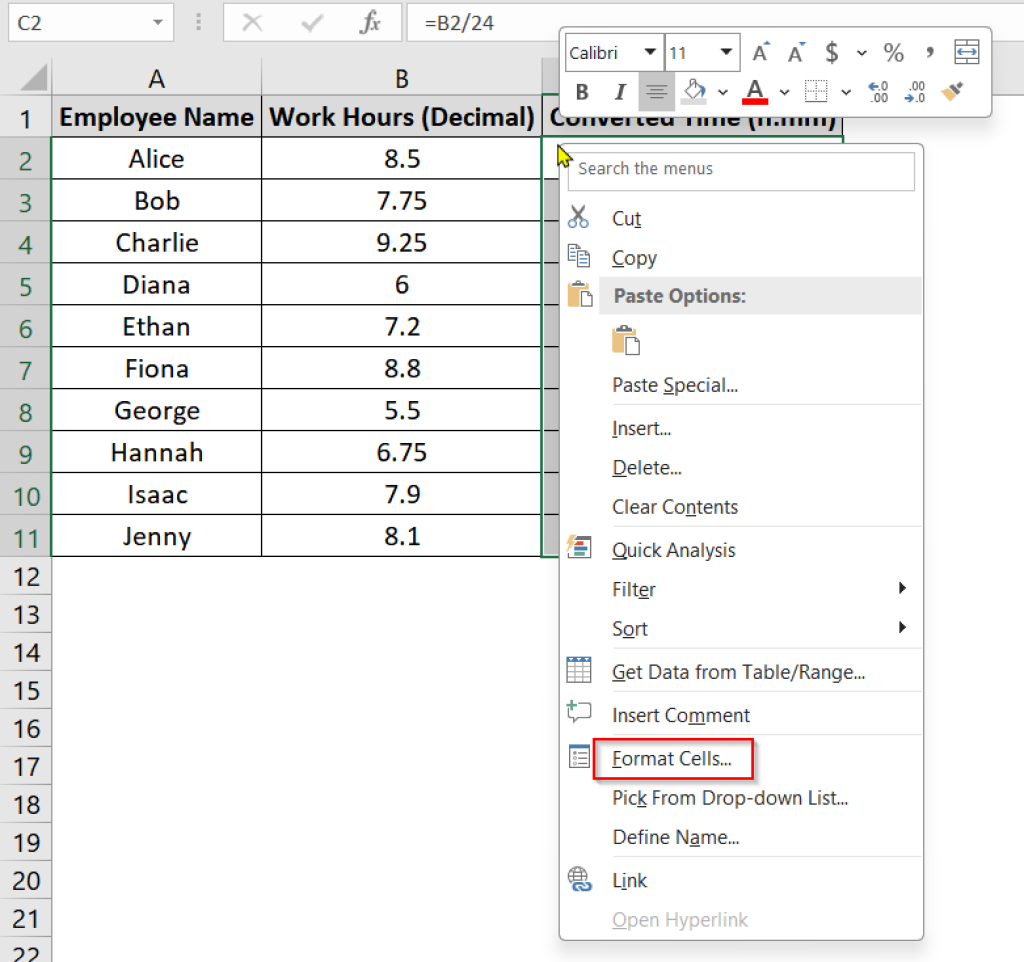This screenshot has width=1024, height=962.
Task: Toggle italic formatting
Action: 620,91
